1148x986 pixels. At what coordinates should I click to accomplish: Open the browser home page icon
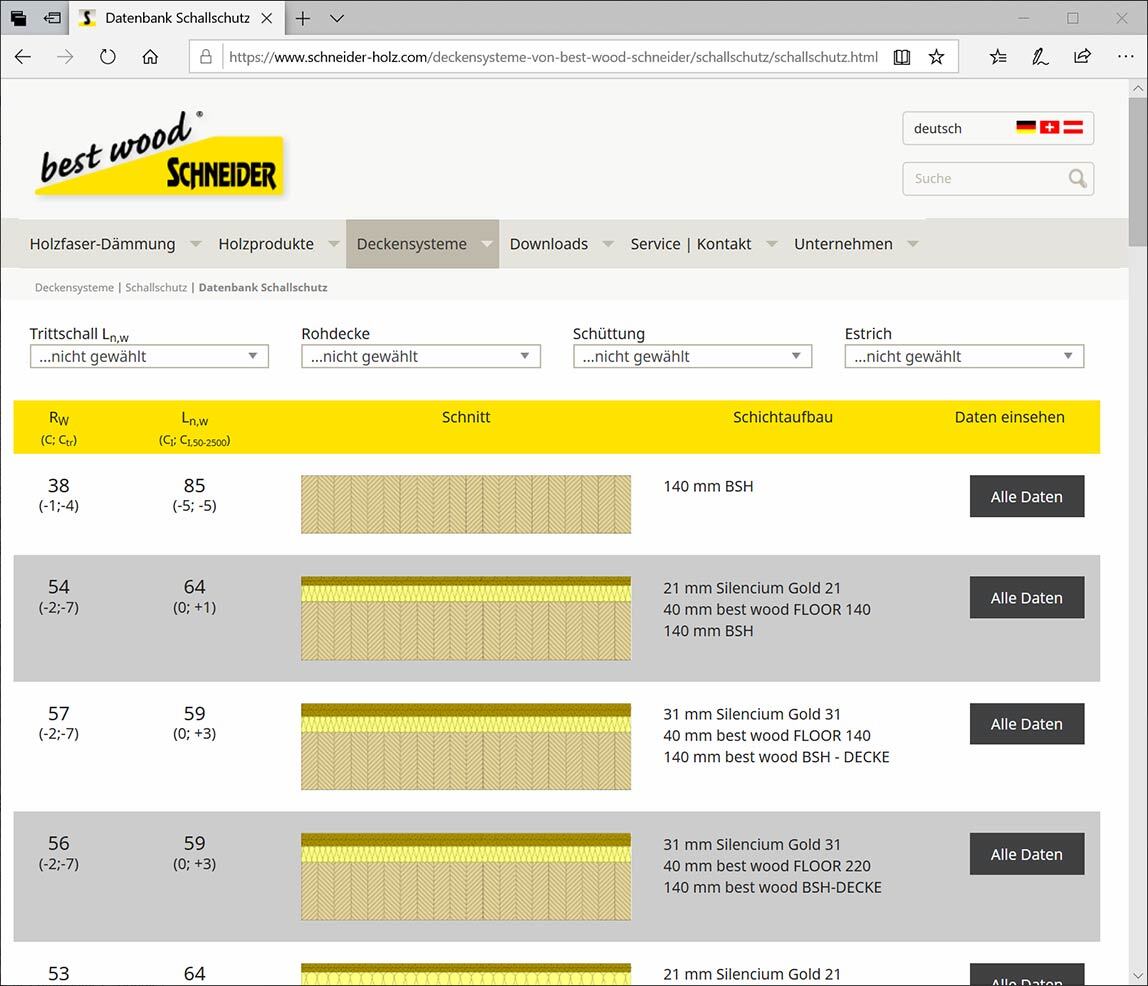[150, 56]
